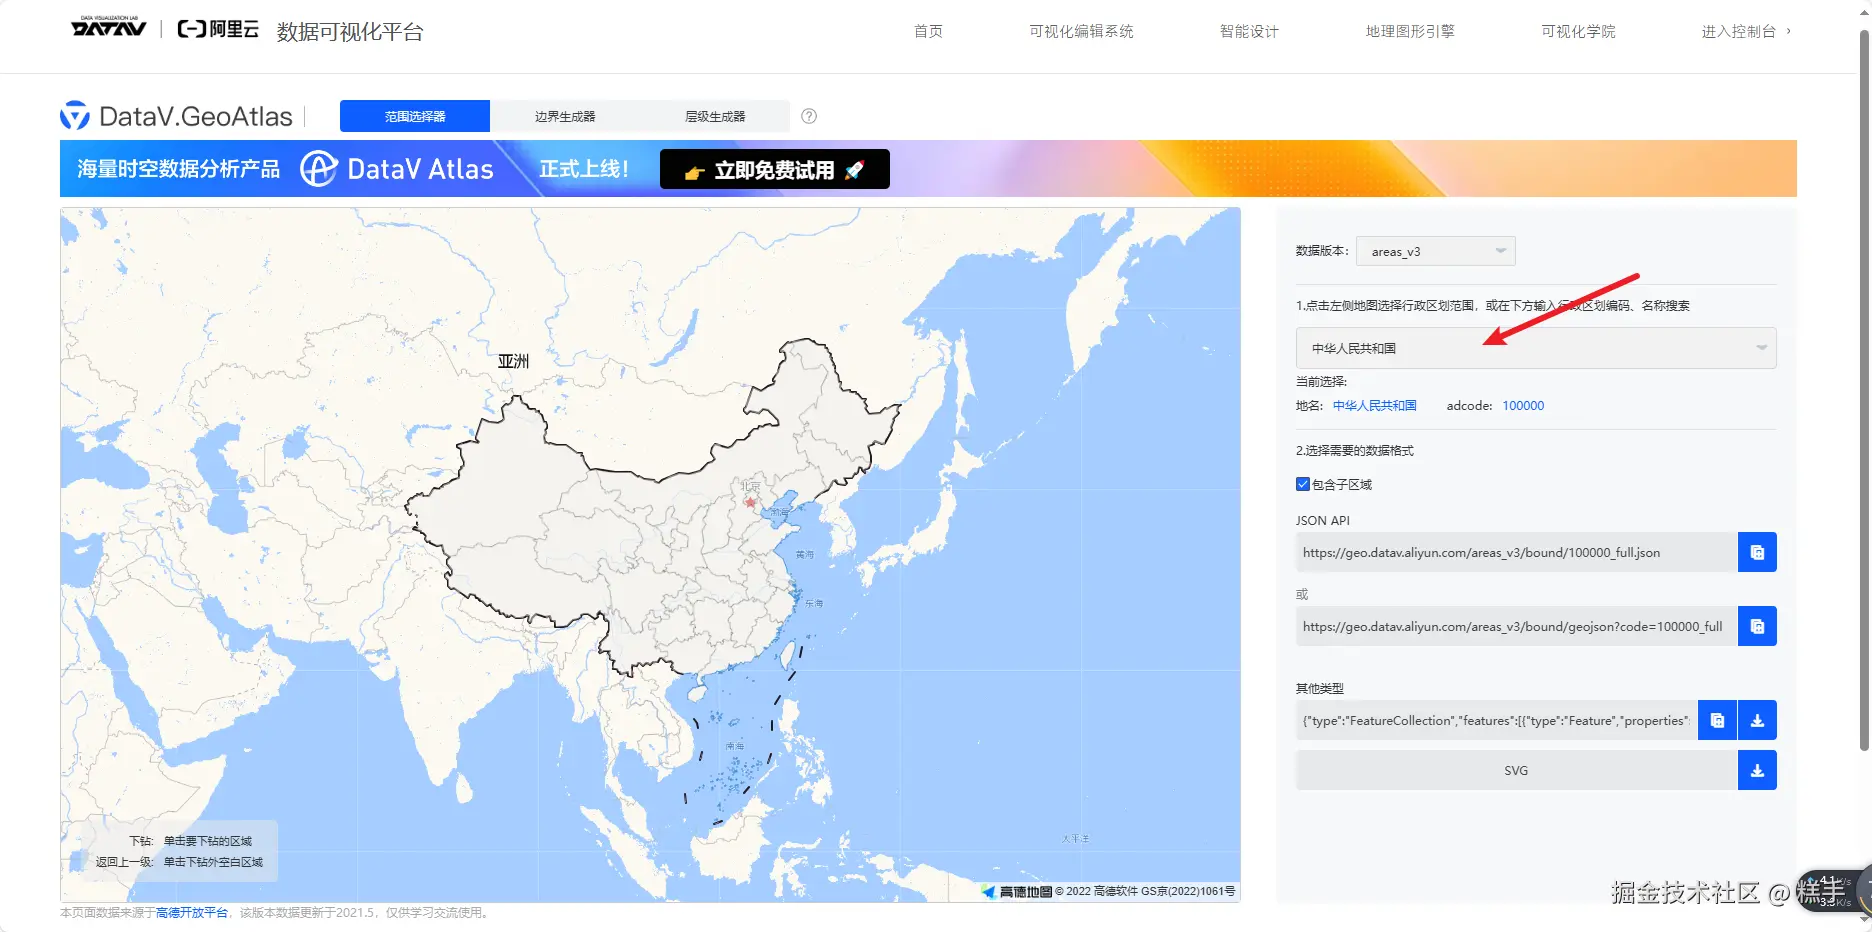Click the Aliyun logo
The width and height of the screenshot is (1872, 932).
click(x=218, y=29)
